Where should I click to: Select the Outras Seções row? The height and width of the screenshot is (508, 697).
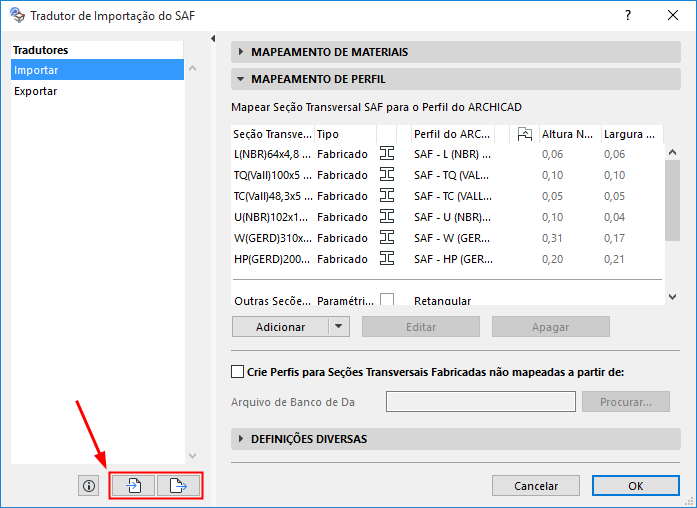coord(448,299)
